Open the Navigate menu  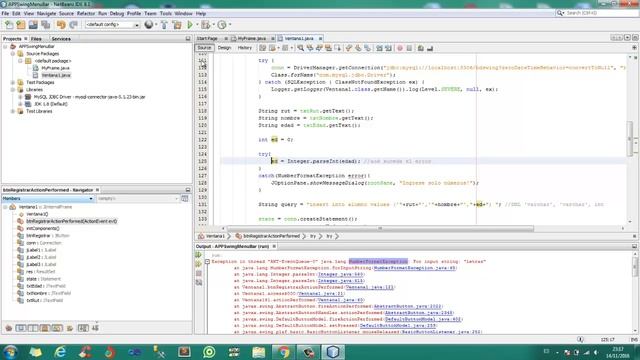(x=46, y=13)
